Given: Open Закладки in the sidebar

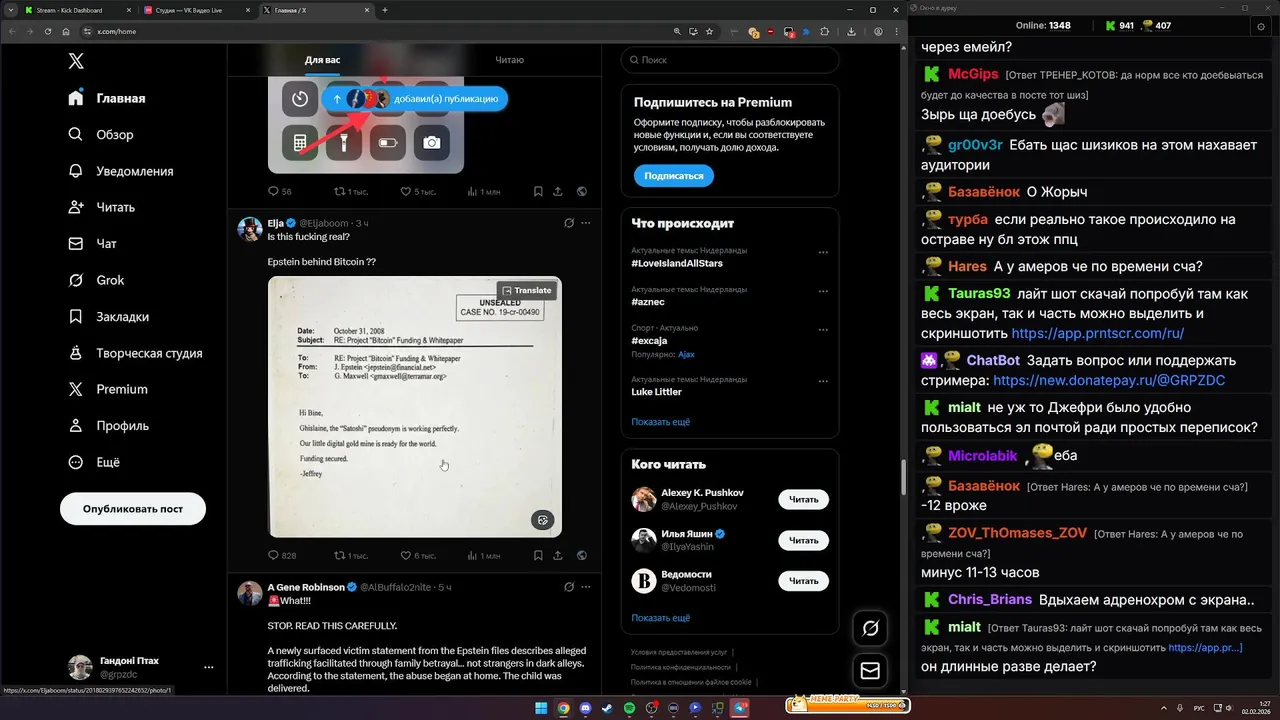Looking at the screenshot, I should 108,316.
